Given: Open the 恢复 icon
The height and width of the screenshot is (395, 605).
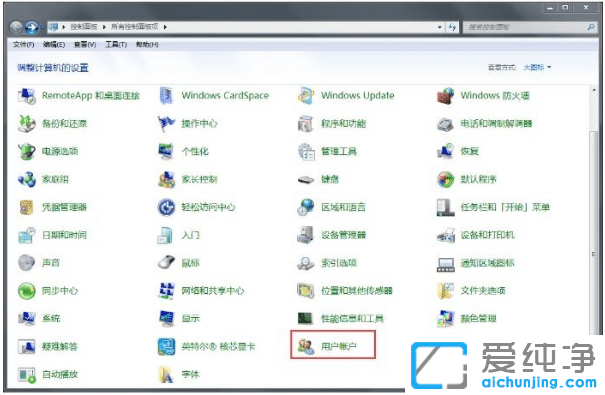Looking at the screenshot, I should (446, 151).
